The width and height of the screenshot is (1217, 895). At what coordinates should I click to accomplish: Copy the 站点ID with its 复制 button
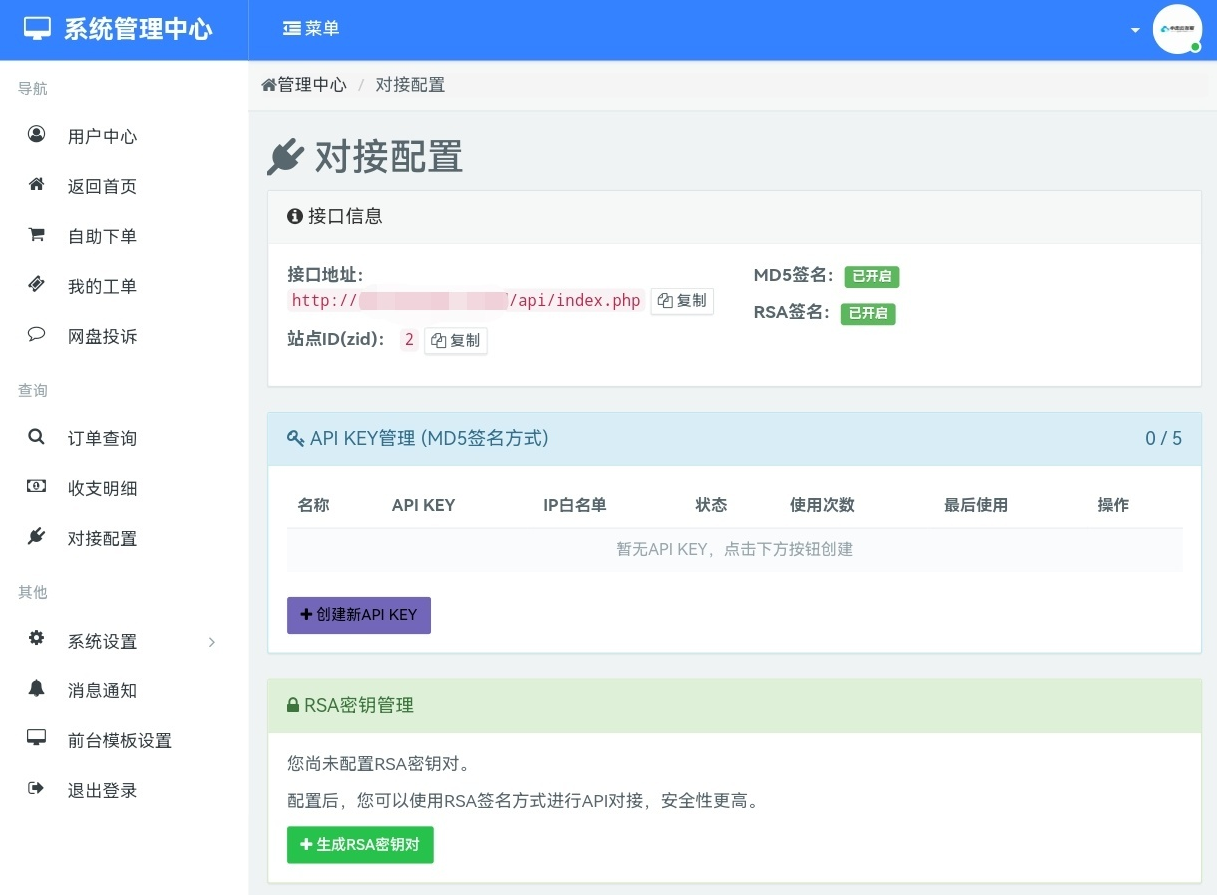pos(456,341)
